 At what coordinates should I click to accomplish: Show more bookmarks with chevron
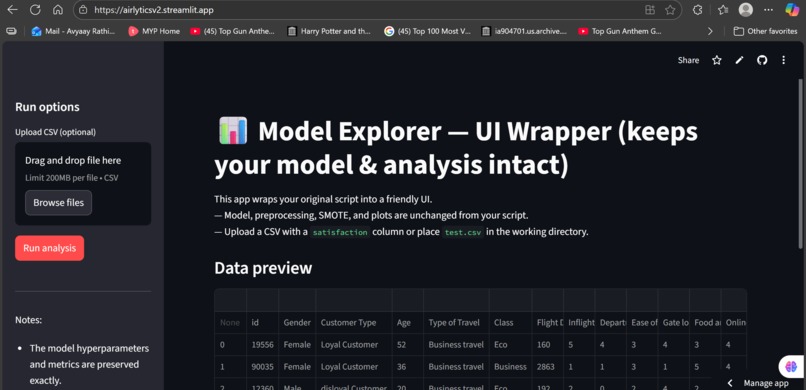click(x=710, y=31)
